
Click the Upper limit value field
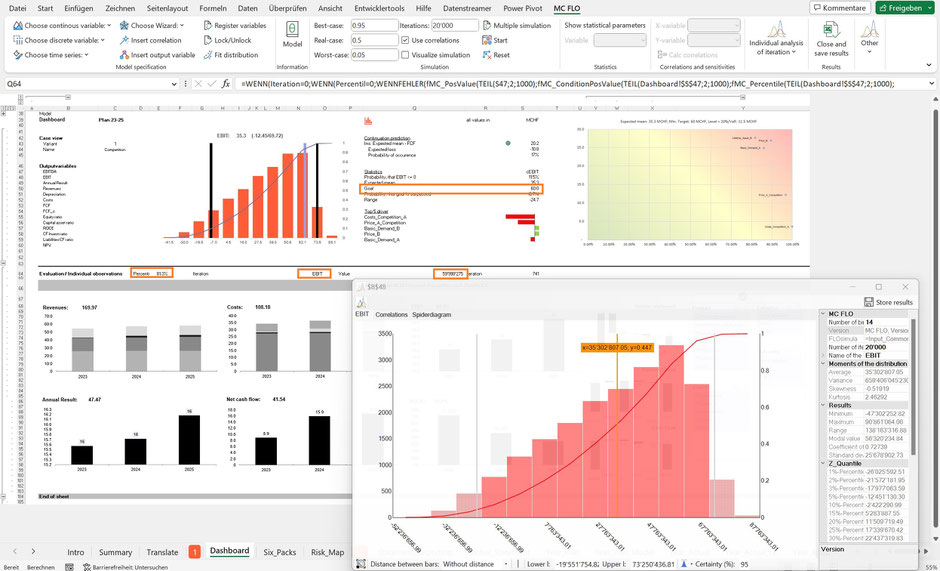pos(652,564)
